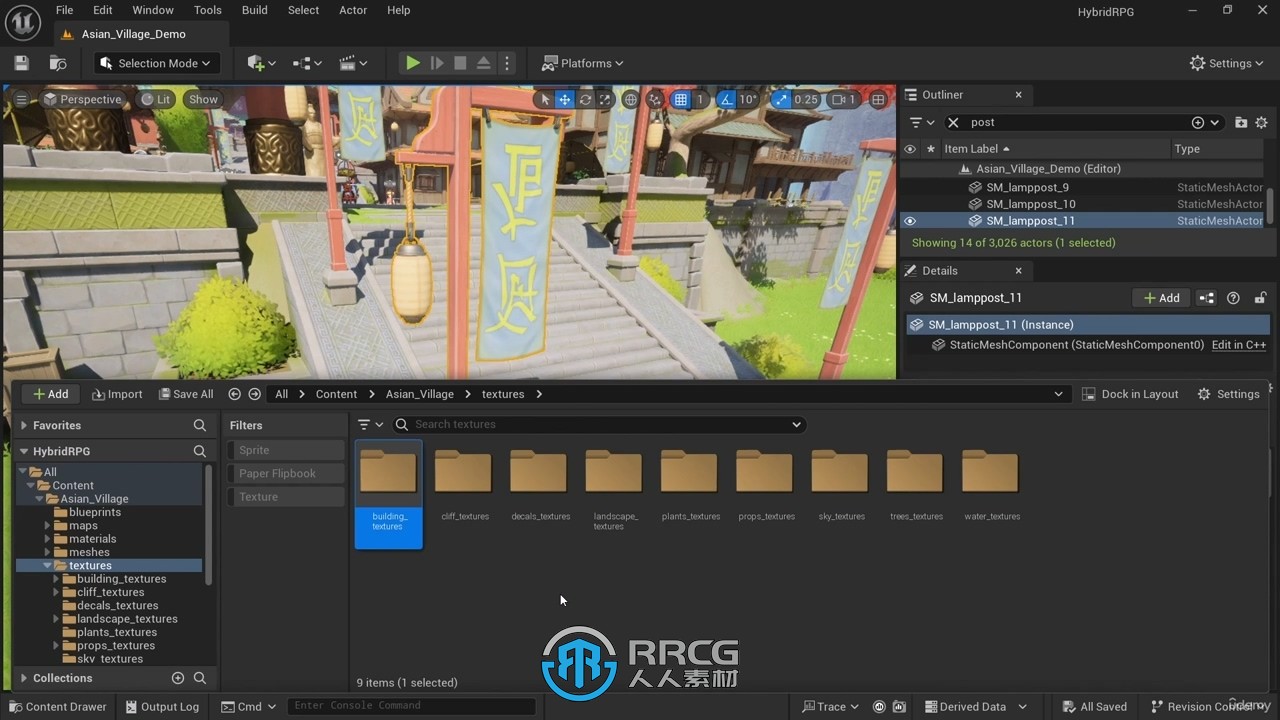Open the Tools menu
Image resolution: width=1280 pixels, height=720 pixels.
click(208, 10)
